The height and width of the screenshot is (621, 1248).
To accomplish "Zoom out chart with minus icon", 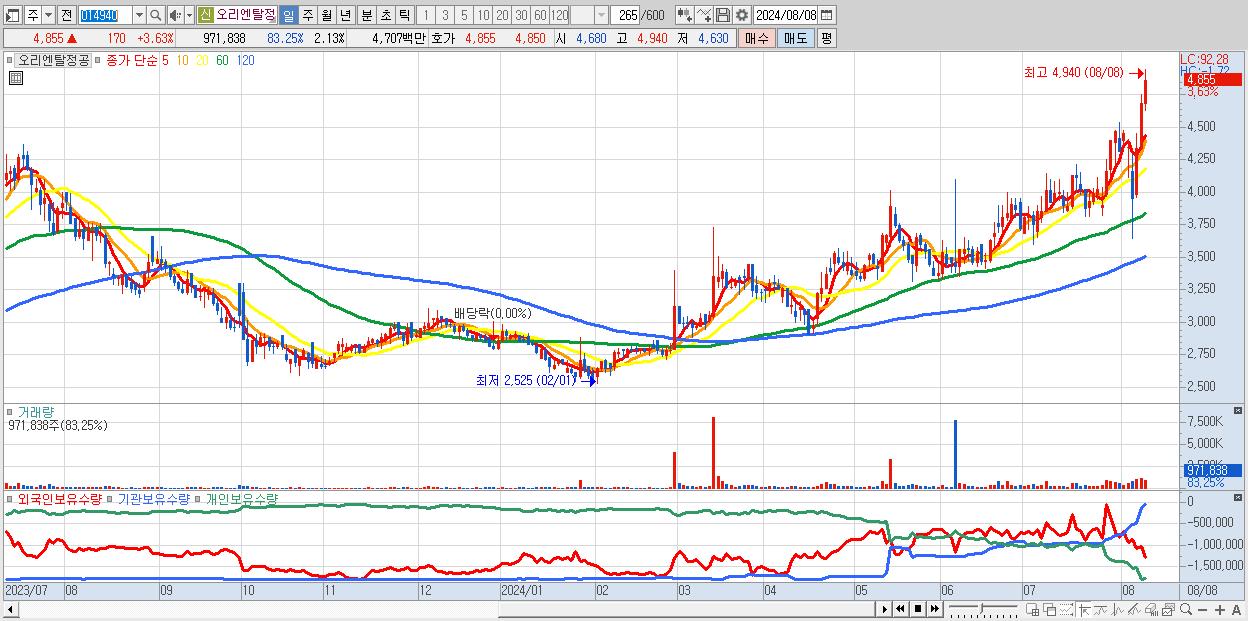I will (1202, 609).
